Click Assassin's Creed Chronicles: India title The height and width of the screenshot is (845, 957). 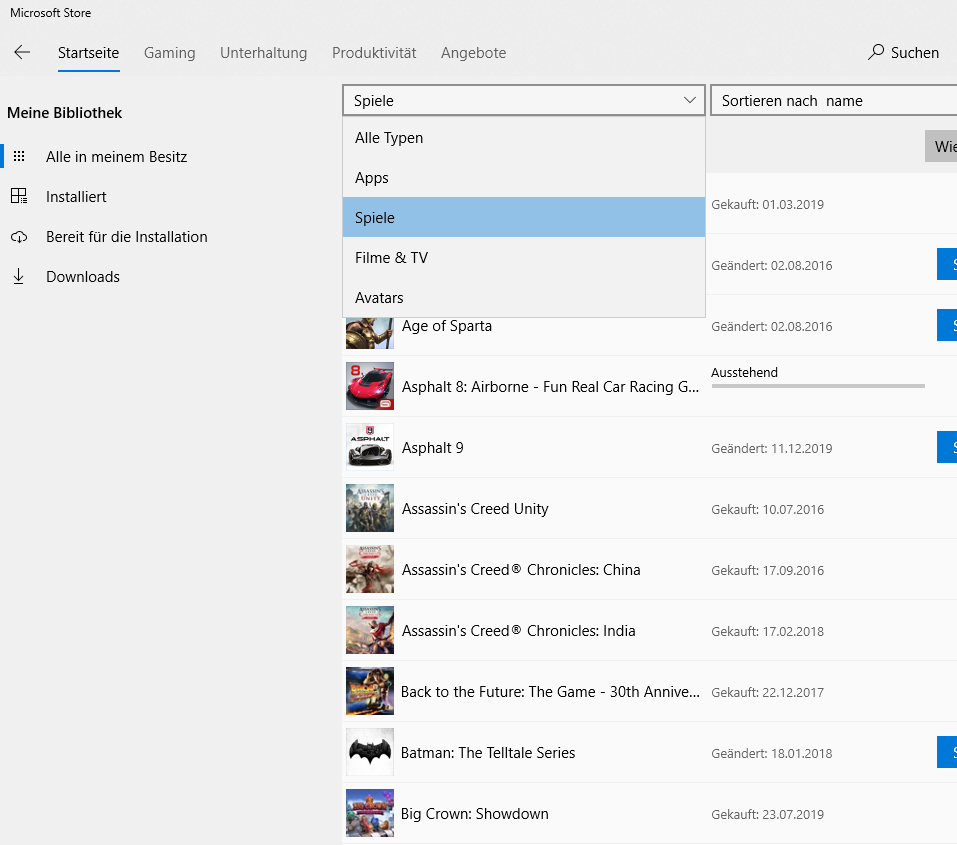519,631
